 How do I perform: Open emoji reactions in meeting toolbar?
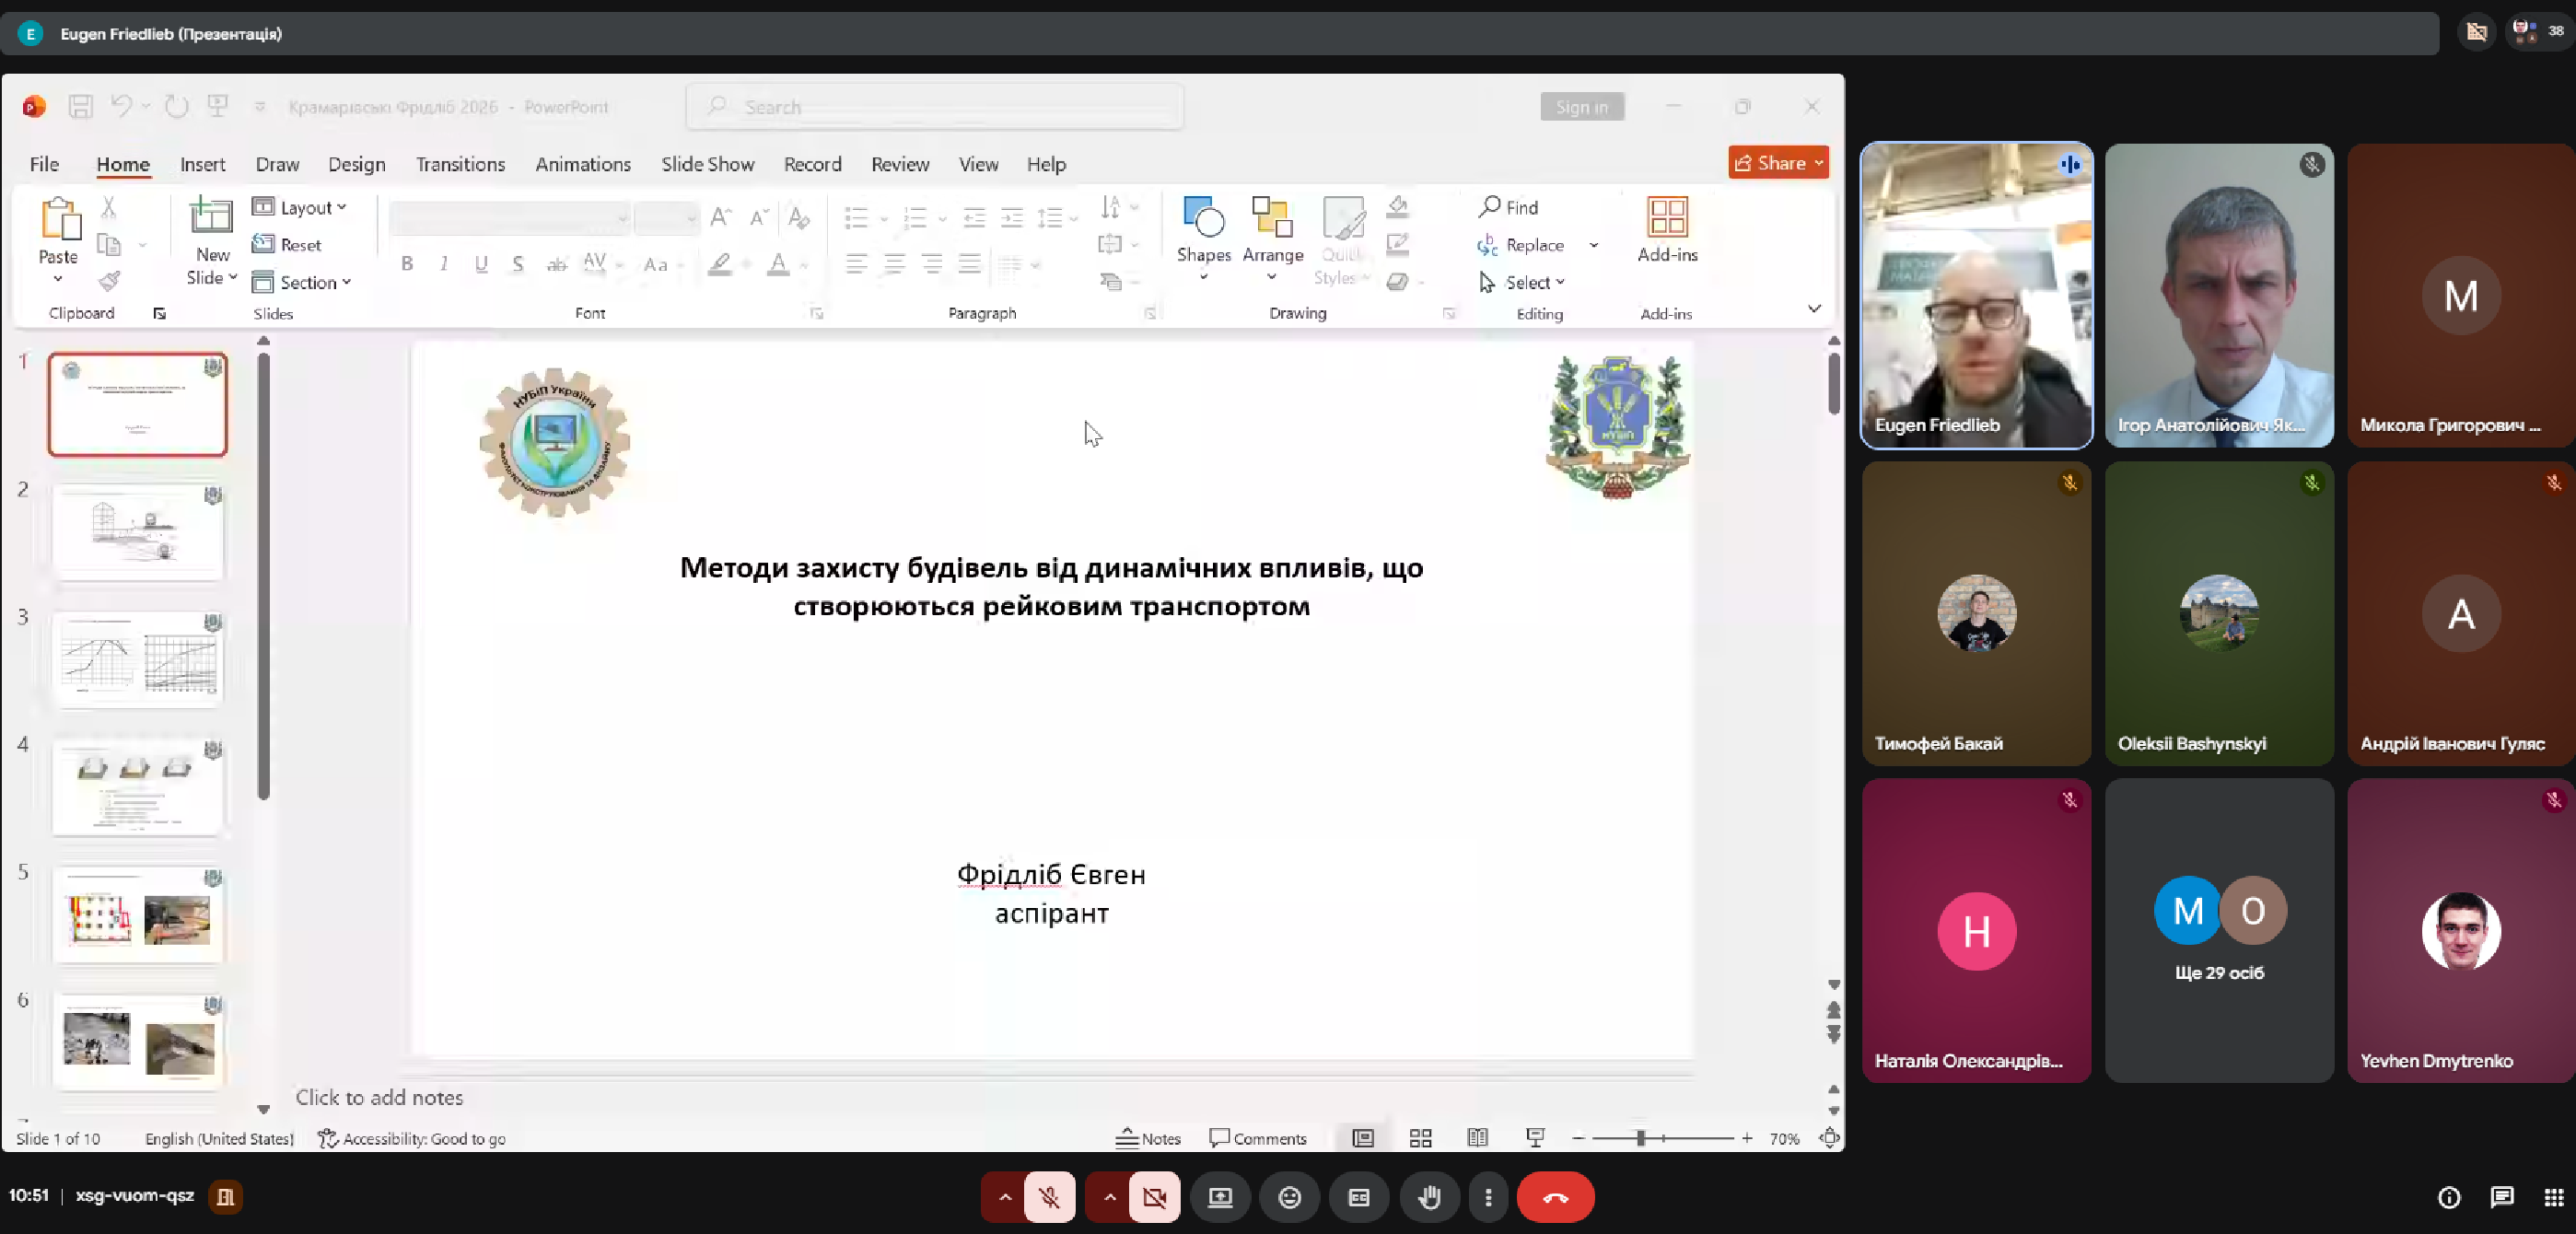tap(1289, 1197)
